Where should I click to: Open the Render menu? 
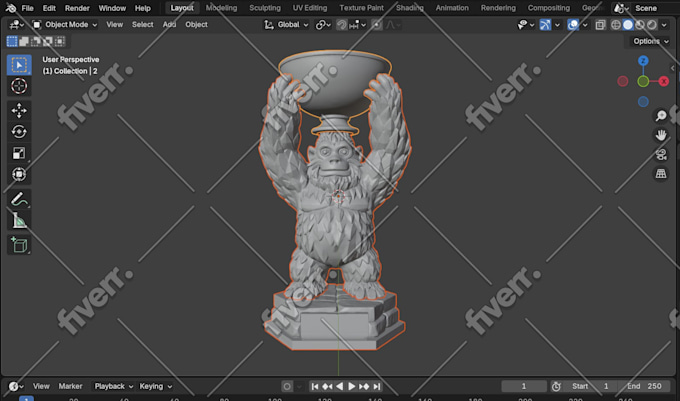coord(77,8)
